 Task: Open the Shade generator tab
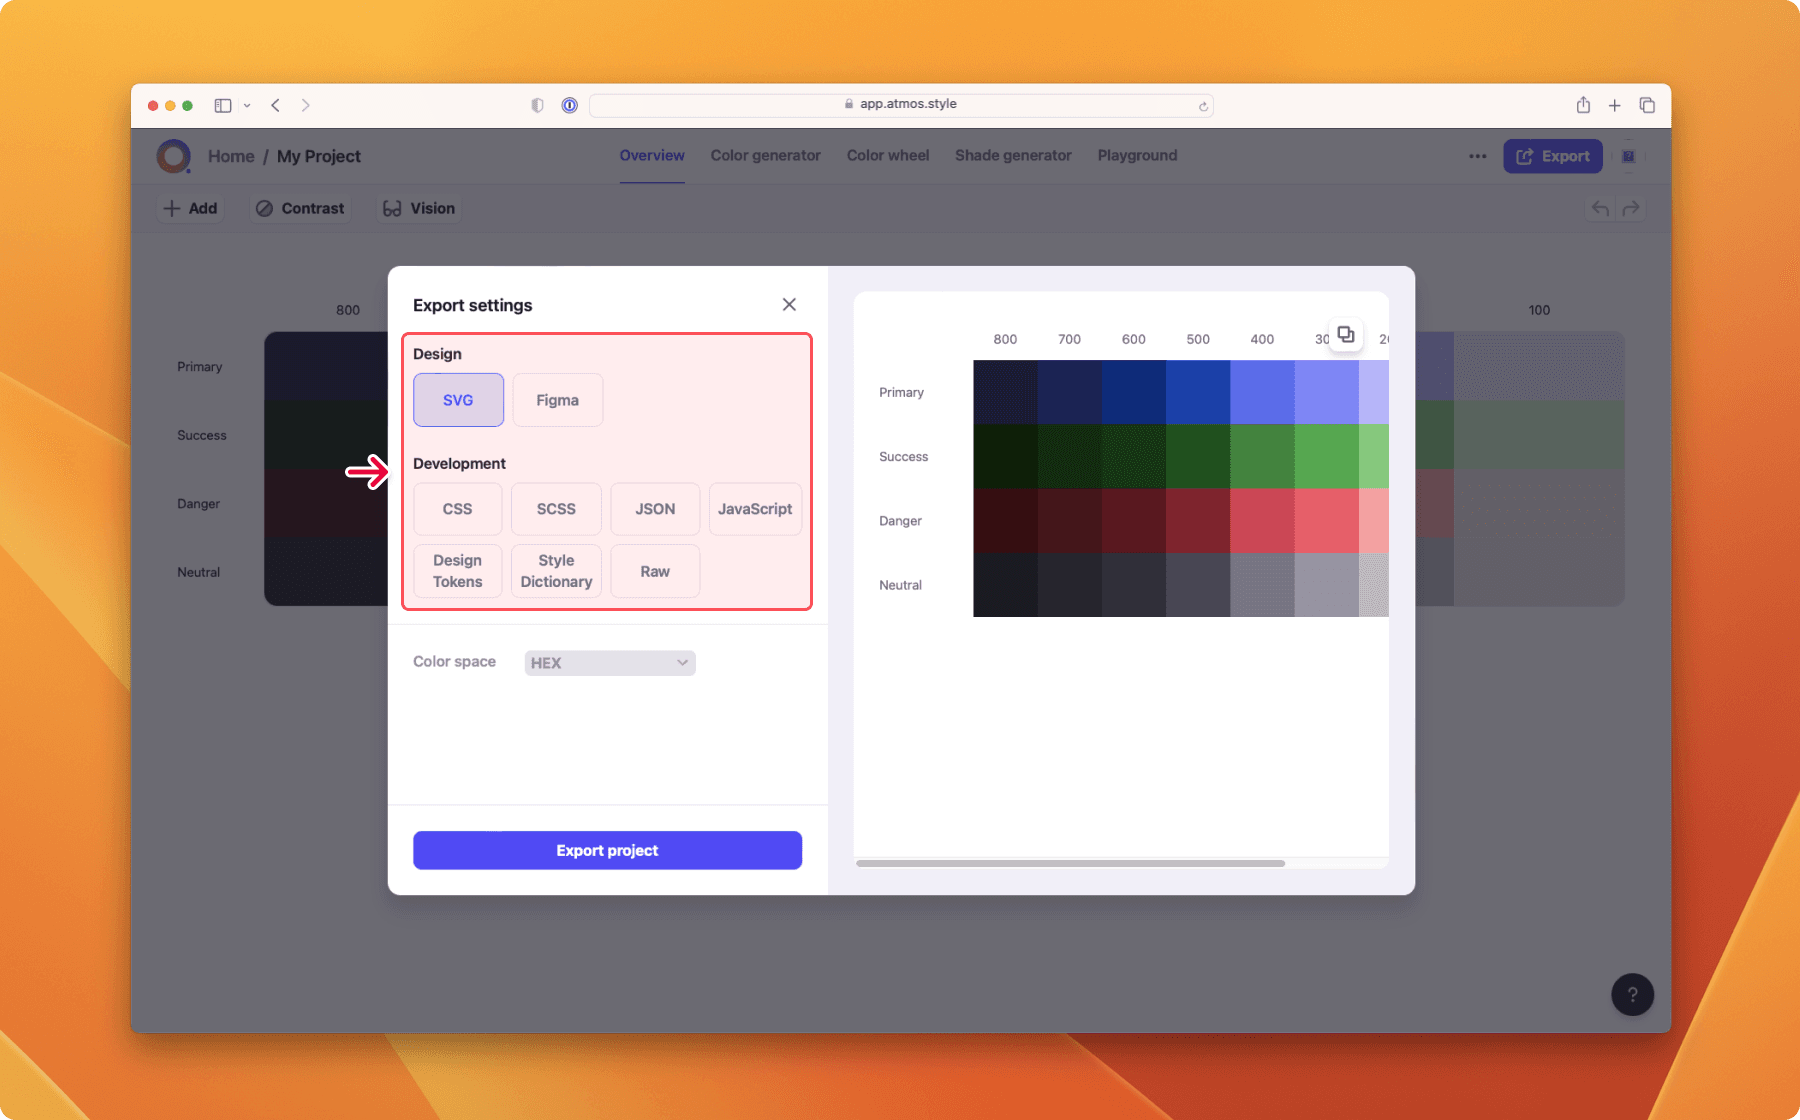[x=1012, y=155]
